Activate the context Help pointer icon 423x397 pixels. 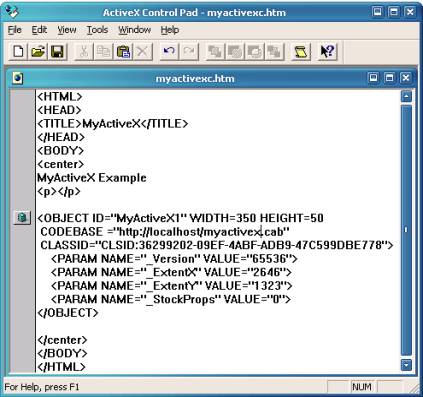click(327, 52)
